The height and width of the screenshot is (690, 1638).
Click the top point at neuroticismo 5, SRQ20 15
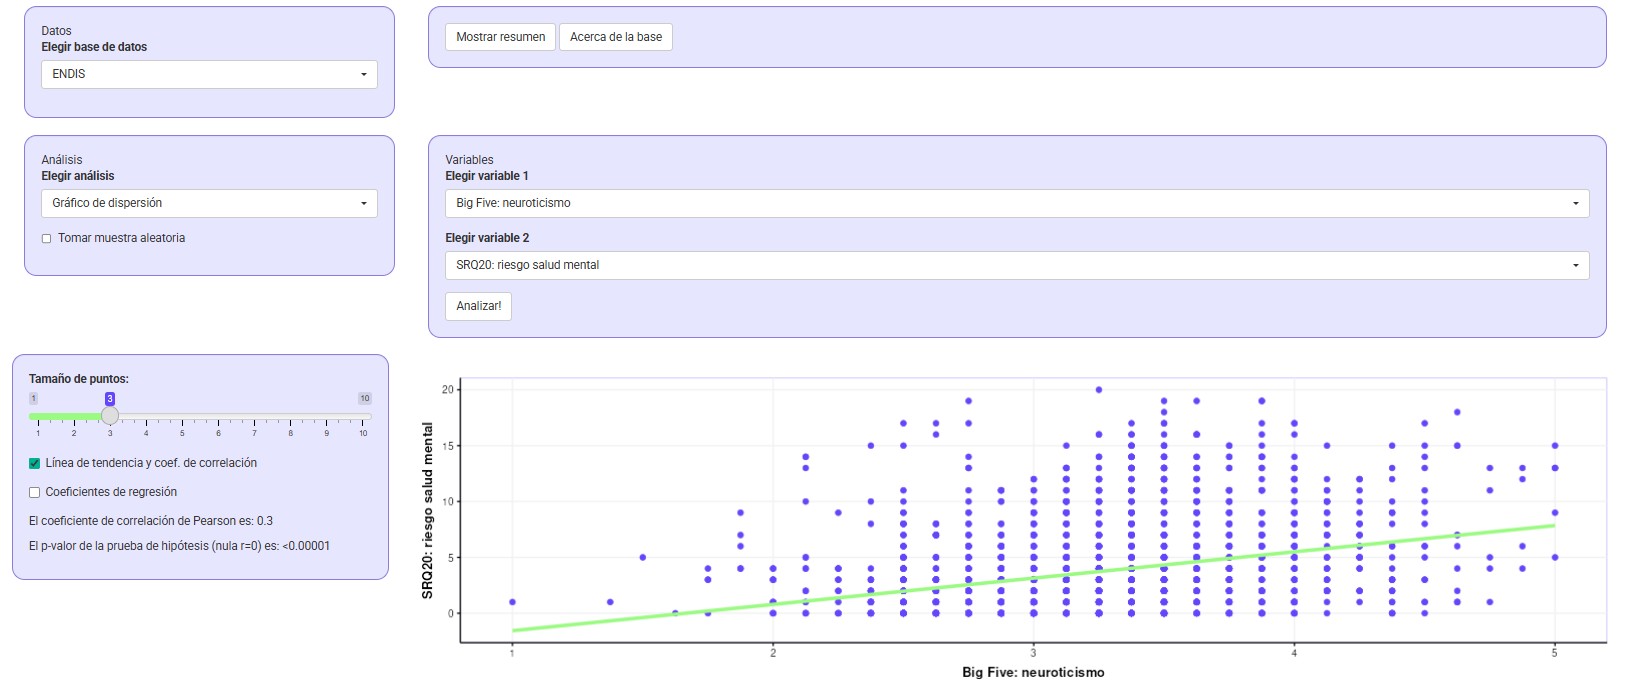(x=1555, y=446)
